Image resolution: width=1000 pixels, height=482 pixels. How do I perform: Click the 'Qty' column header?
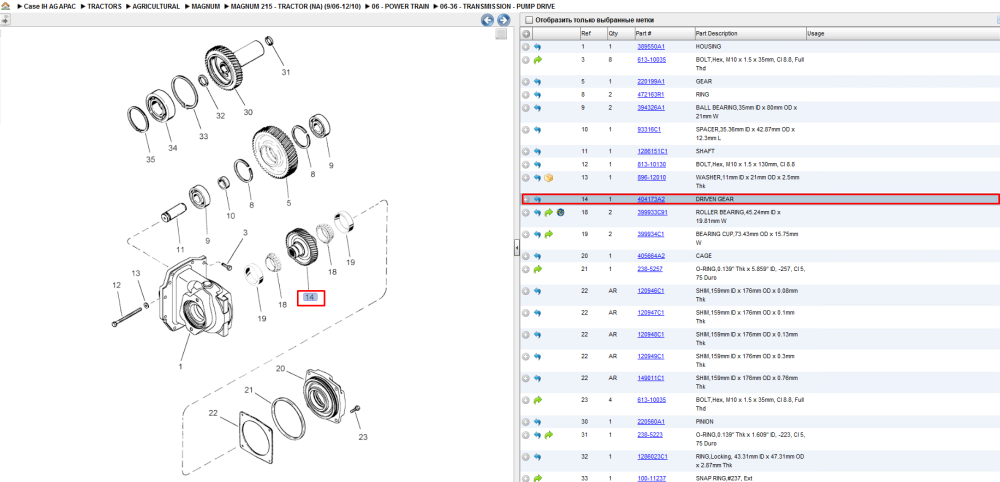tap(620, 34)
